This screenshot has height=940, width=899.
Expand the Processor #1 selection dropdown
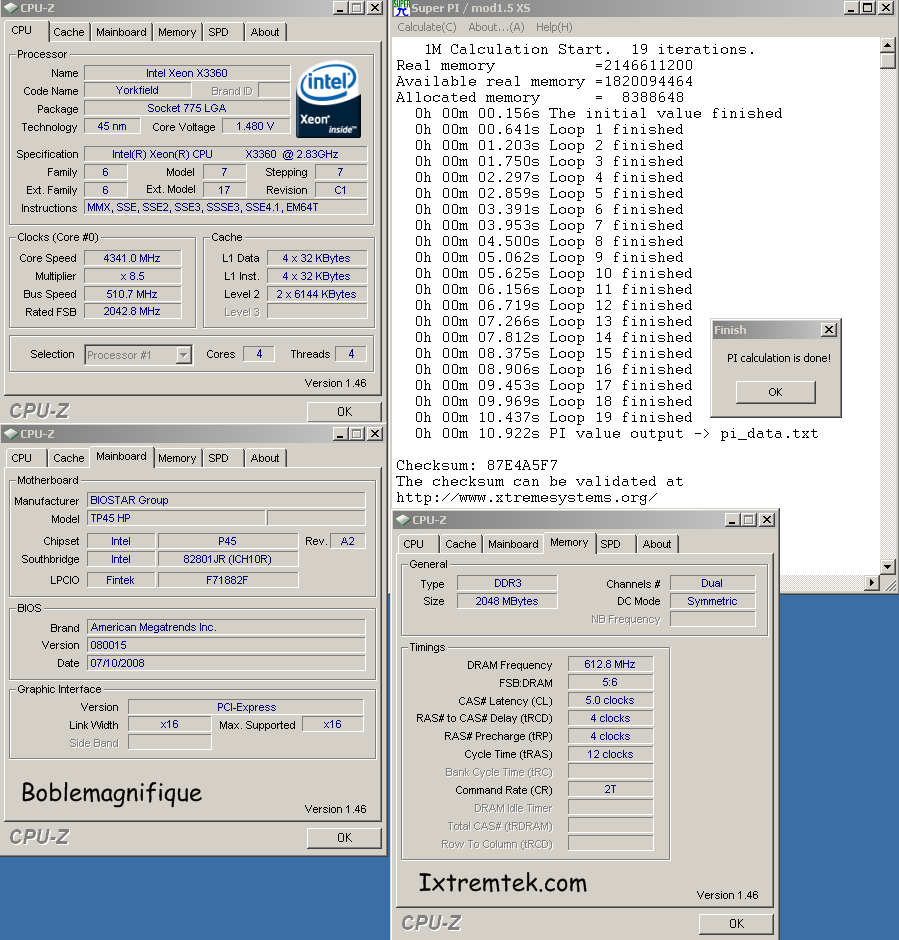(x=183, y=355)
